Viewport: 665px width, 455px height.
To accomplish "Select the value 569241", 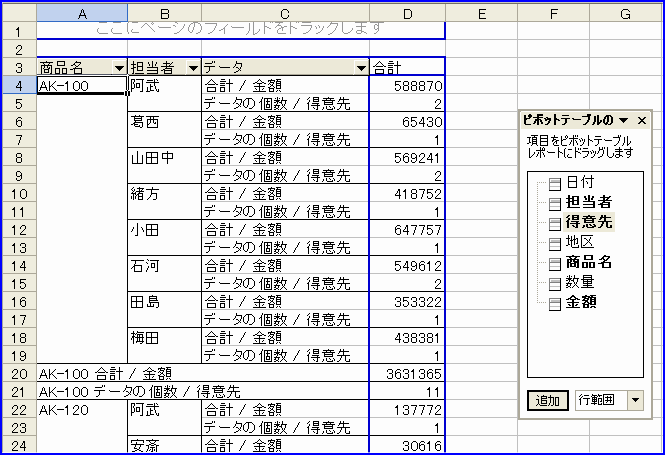I will click(x=407, y=158).
